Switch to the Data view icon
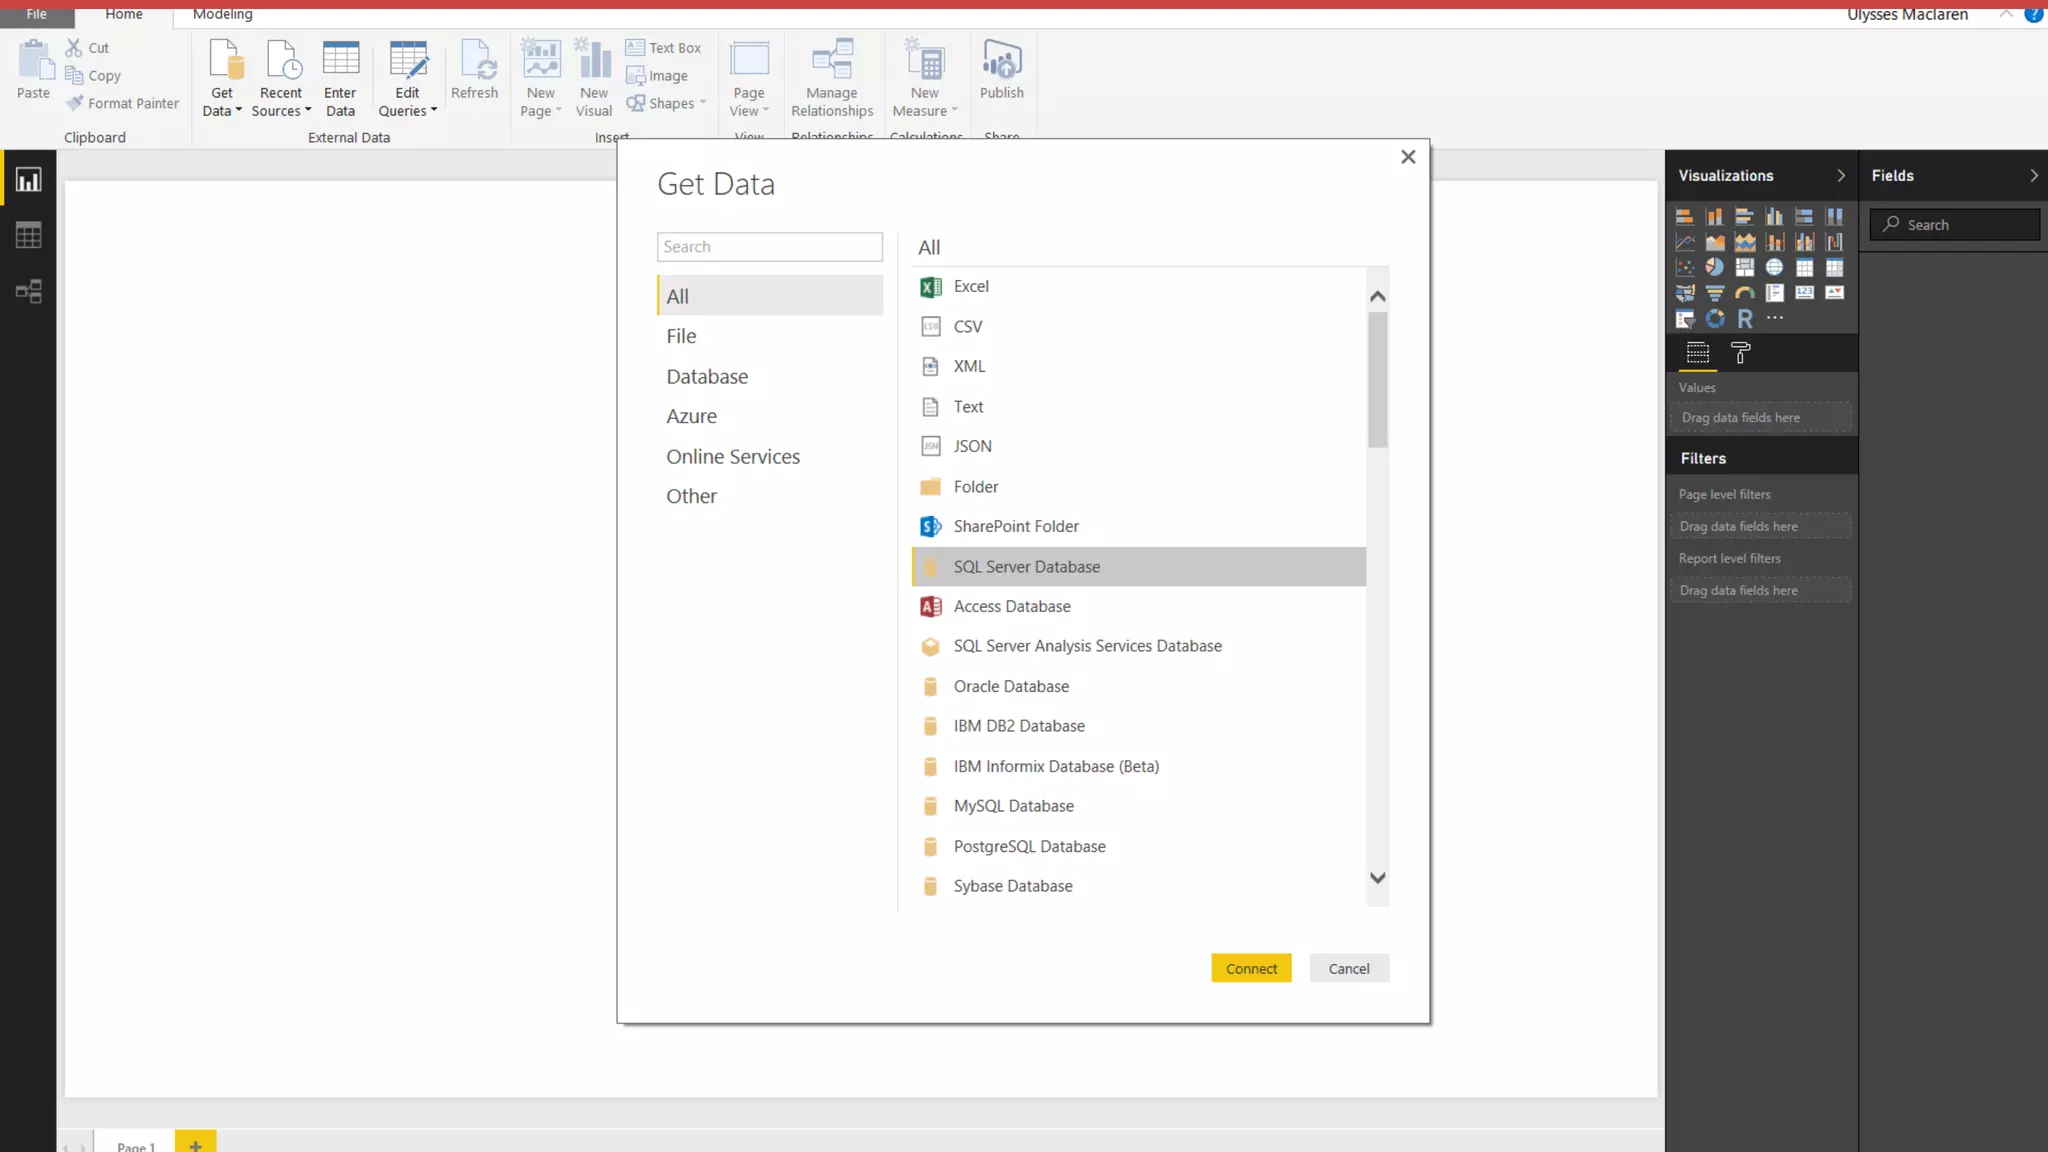The width and height of the screenshot is (2048, 1152). point(28,236)
